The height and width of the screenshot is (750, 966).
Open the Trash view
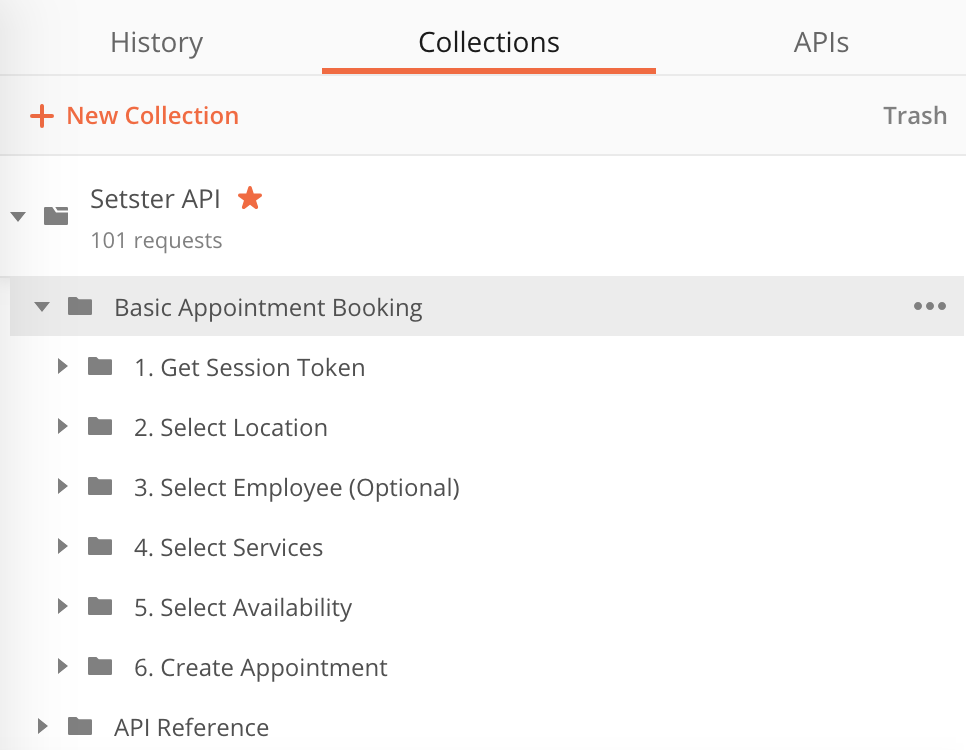click(x=914, y=115)
